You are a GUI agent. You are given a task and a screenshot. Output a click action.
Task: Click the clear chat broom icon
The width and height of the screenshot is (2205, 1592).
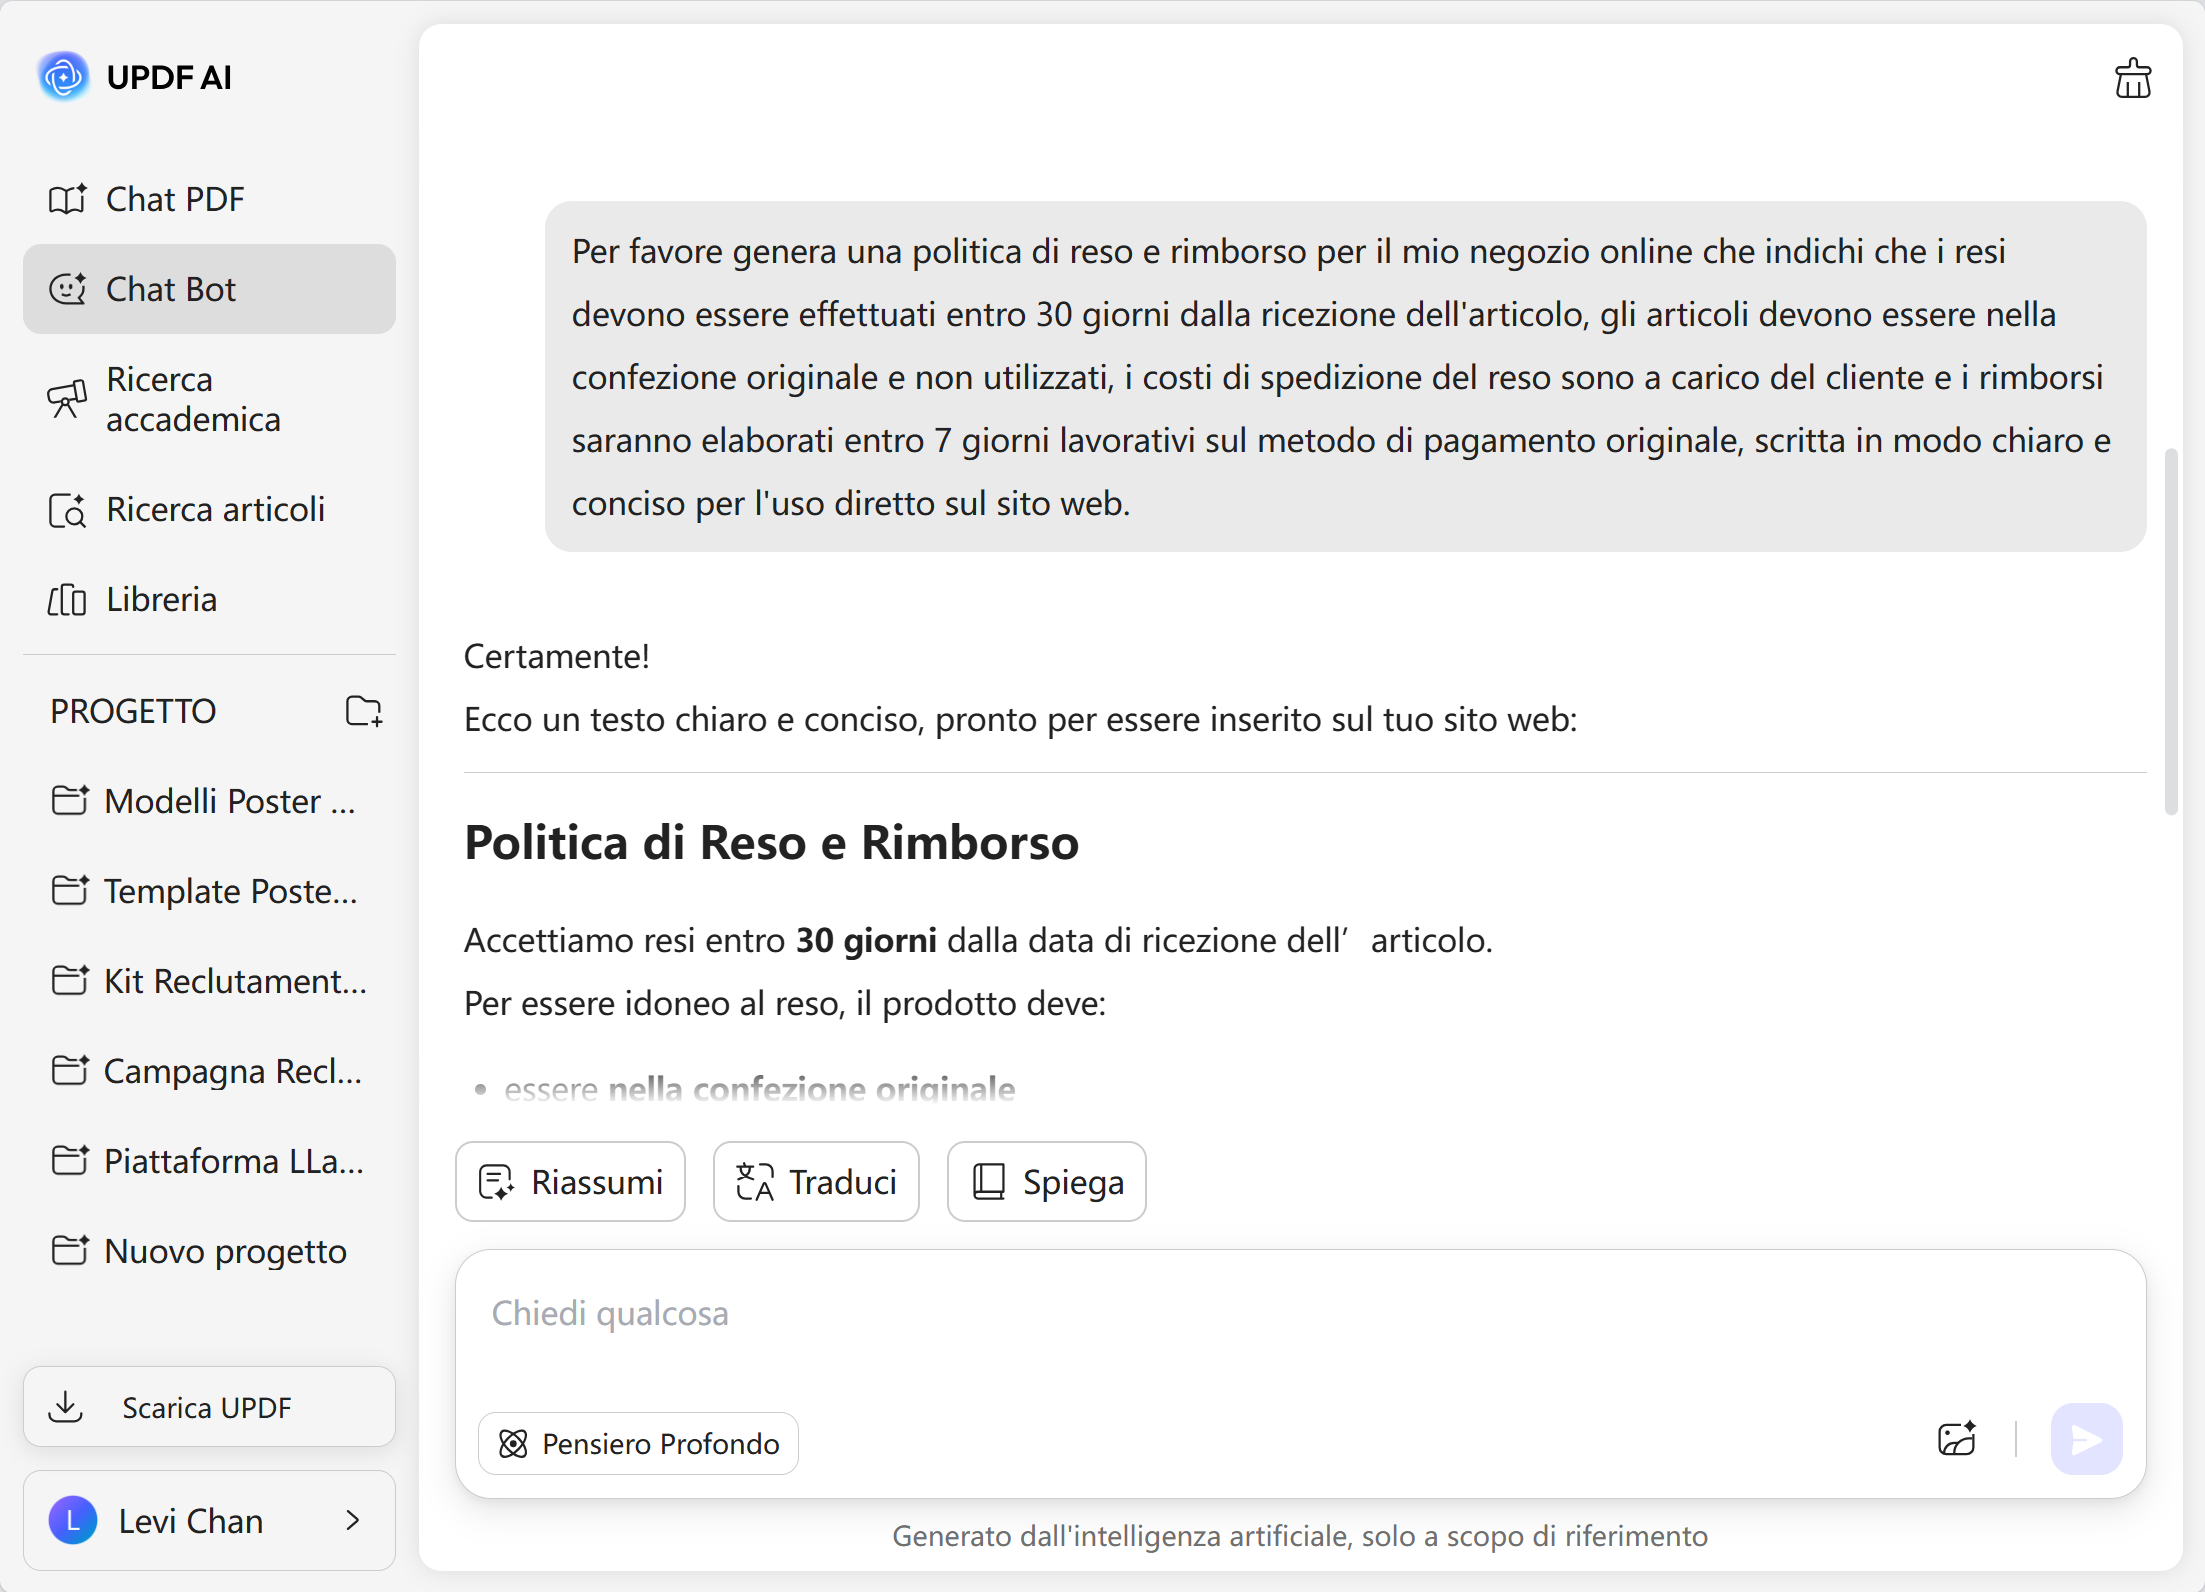(x=2132, y=78)
